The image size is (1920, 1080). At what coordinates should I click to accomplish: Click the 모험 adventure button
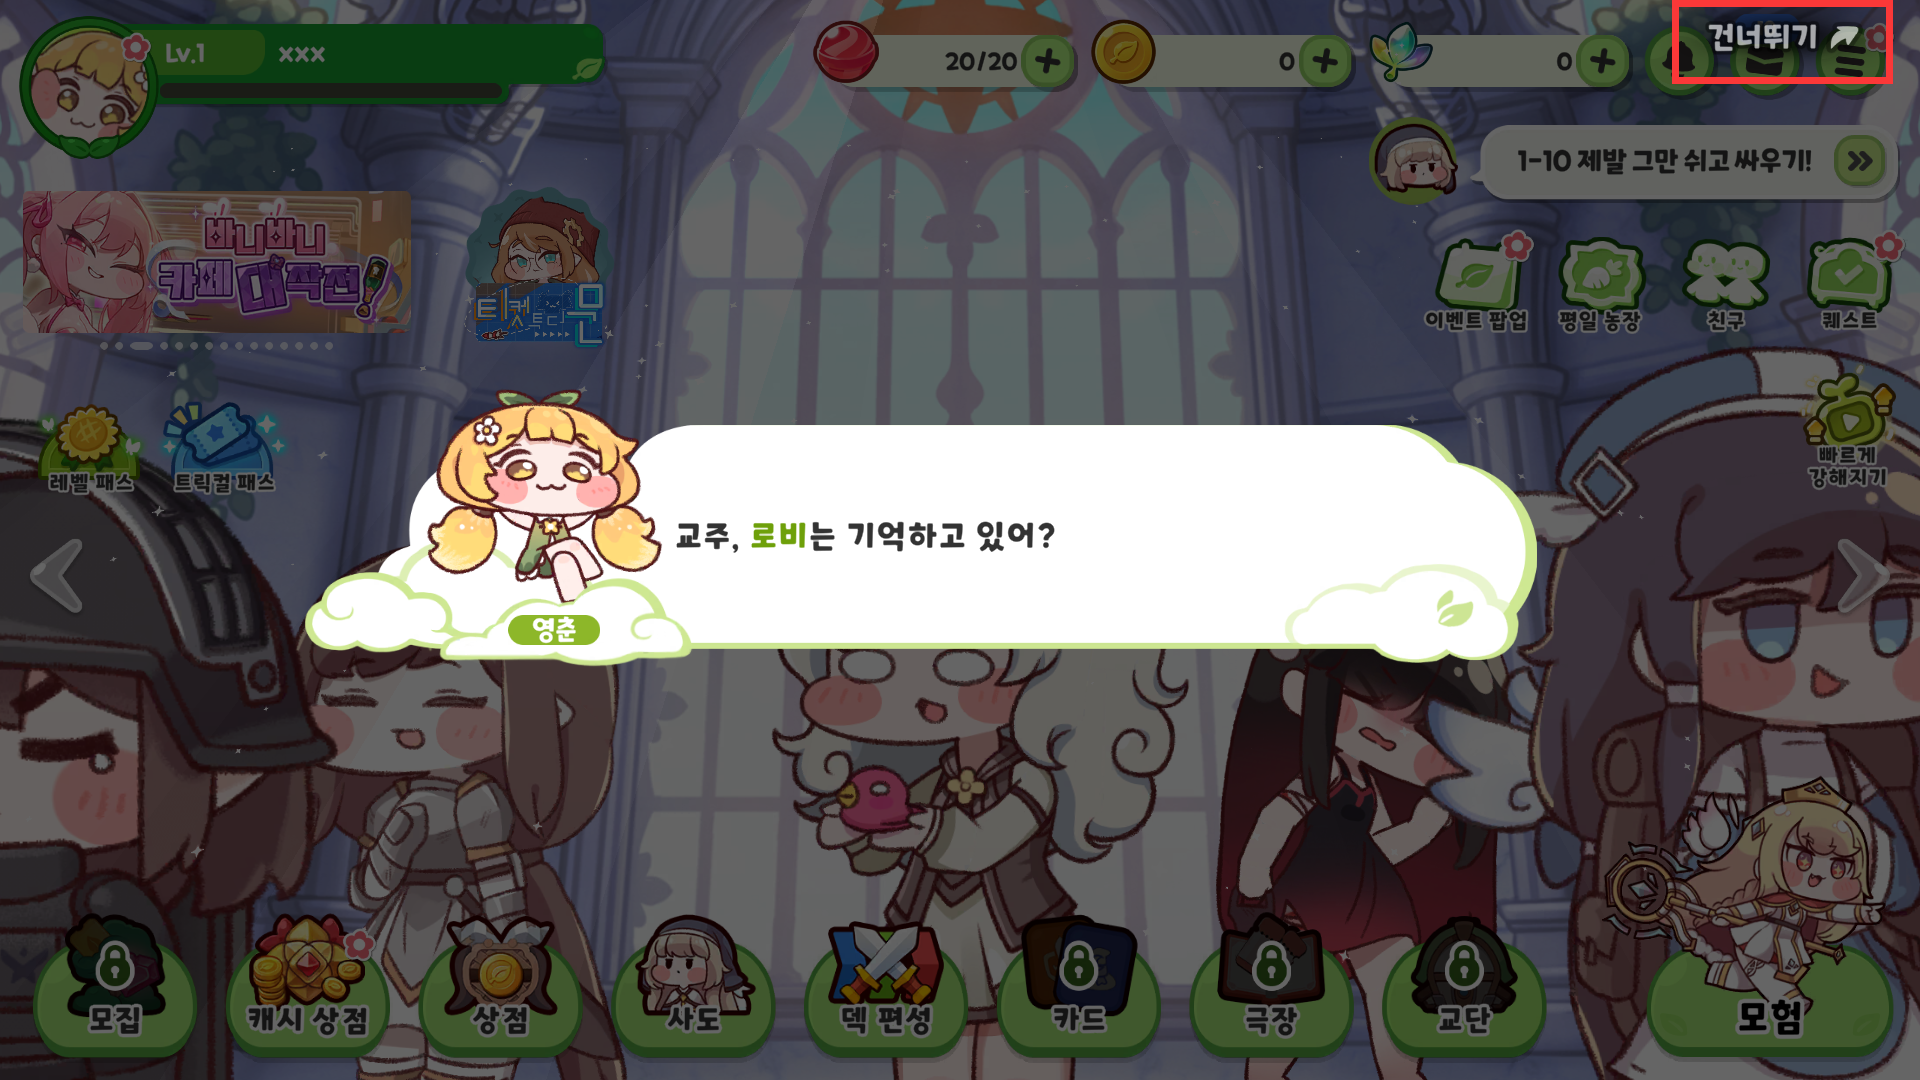tap(1769, 1000)
